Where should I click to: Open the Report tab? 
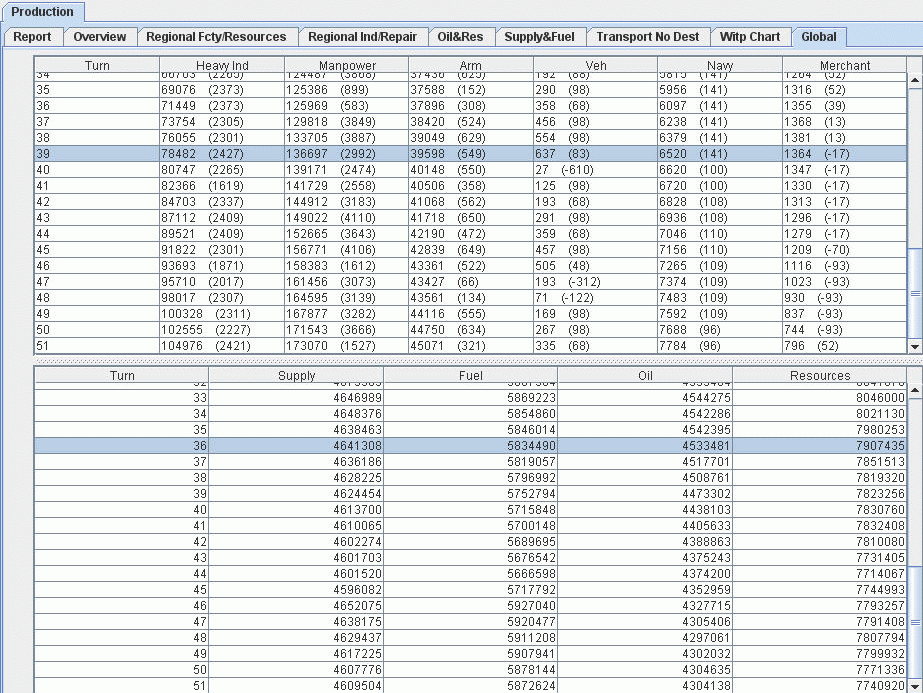click(x=32, y=37)
